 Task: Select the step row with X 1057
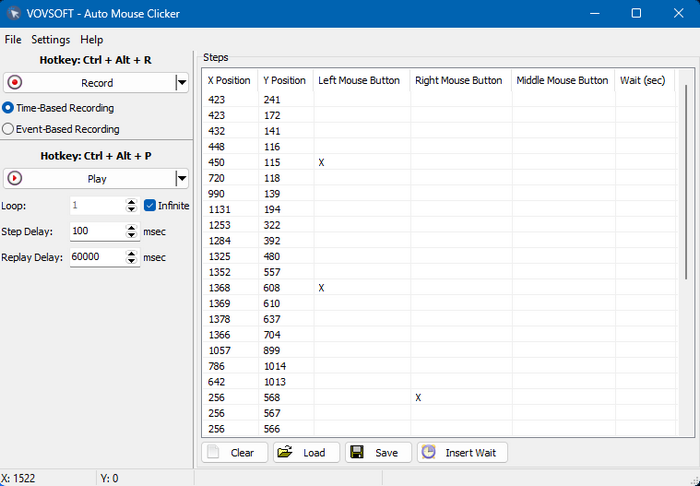pyautogui.click(x=439, y=350)
